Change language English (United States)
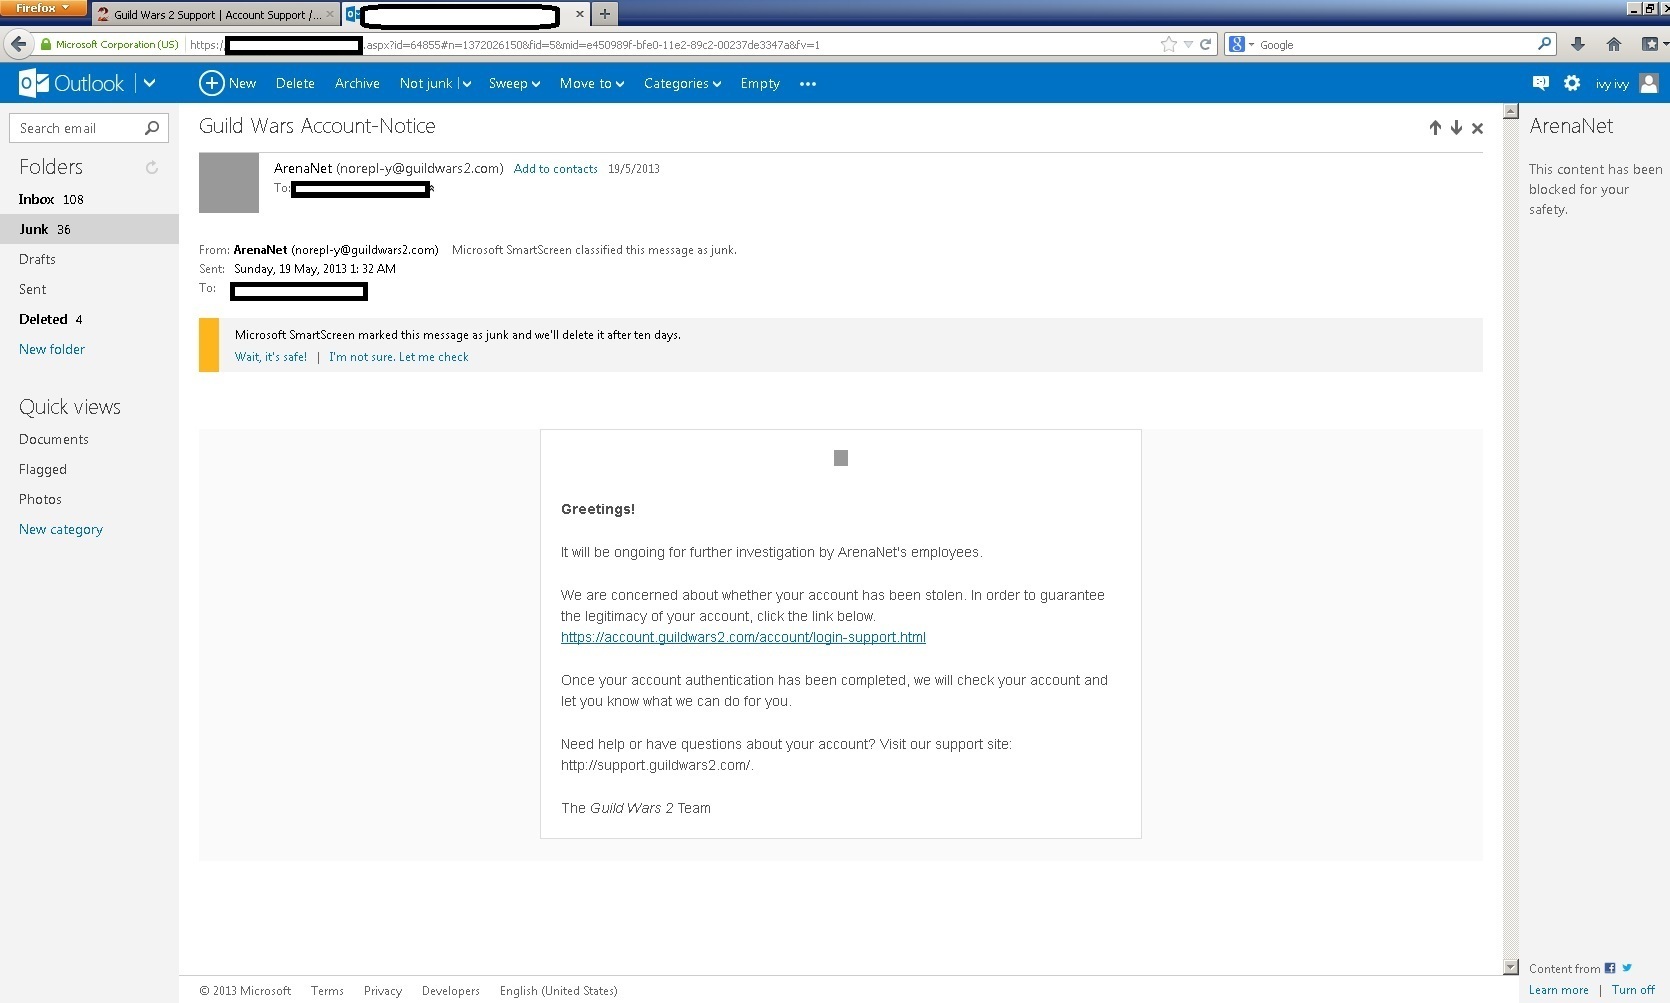 (559, 991)
